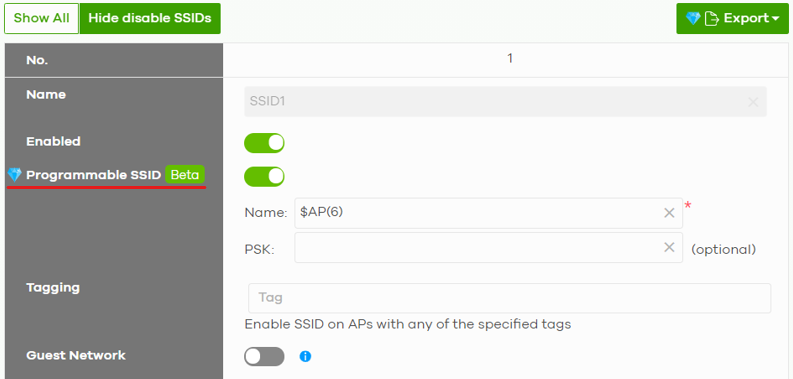Click the SSID1 Name field
Screen dimensions: 793x379
tap(505, 102)
